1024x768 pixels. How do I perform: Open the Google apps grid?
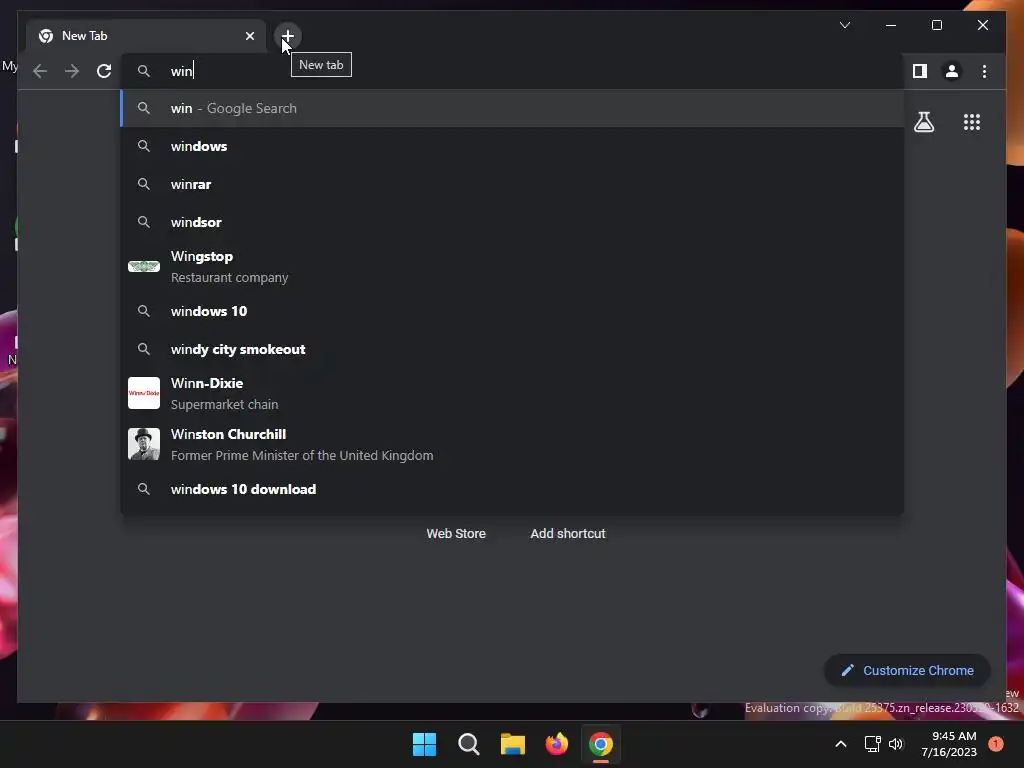[x=972, y=122]
